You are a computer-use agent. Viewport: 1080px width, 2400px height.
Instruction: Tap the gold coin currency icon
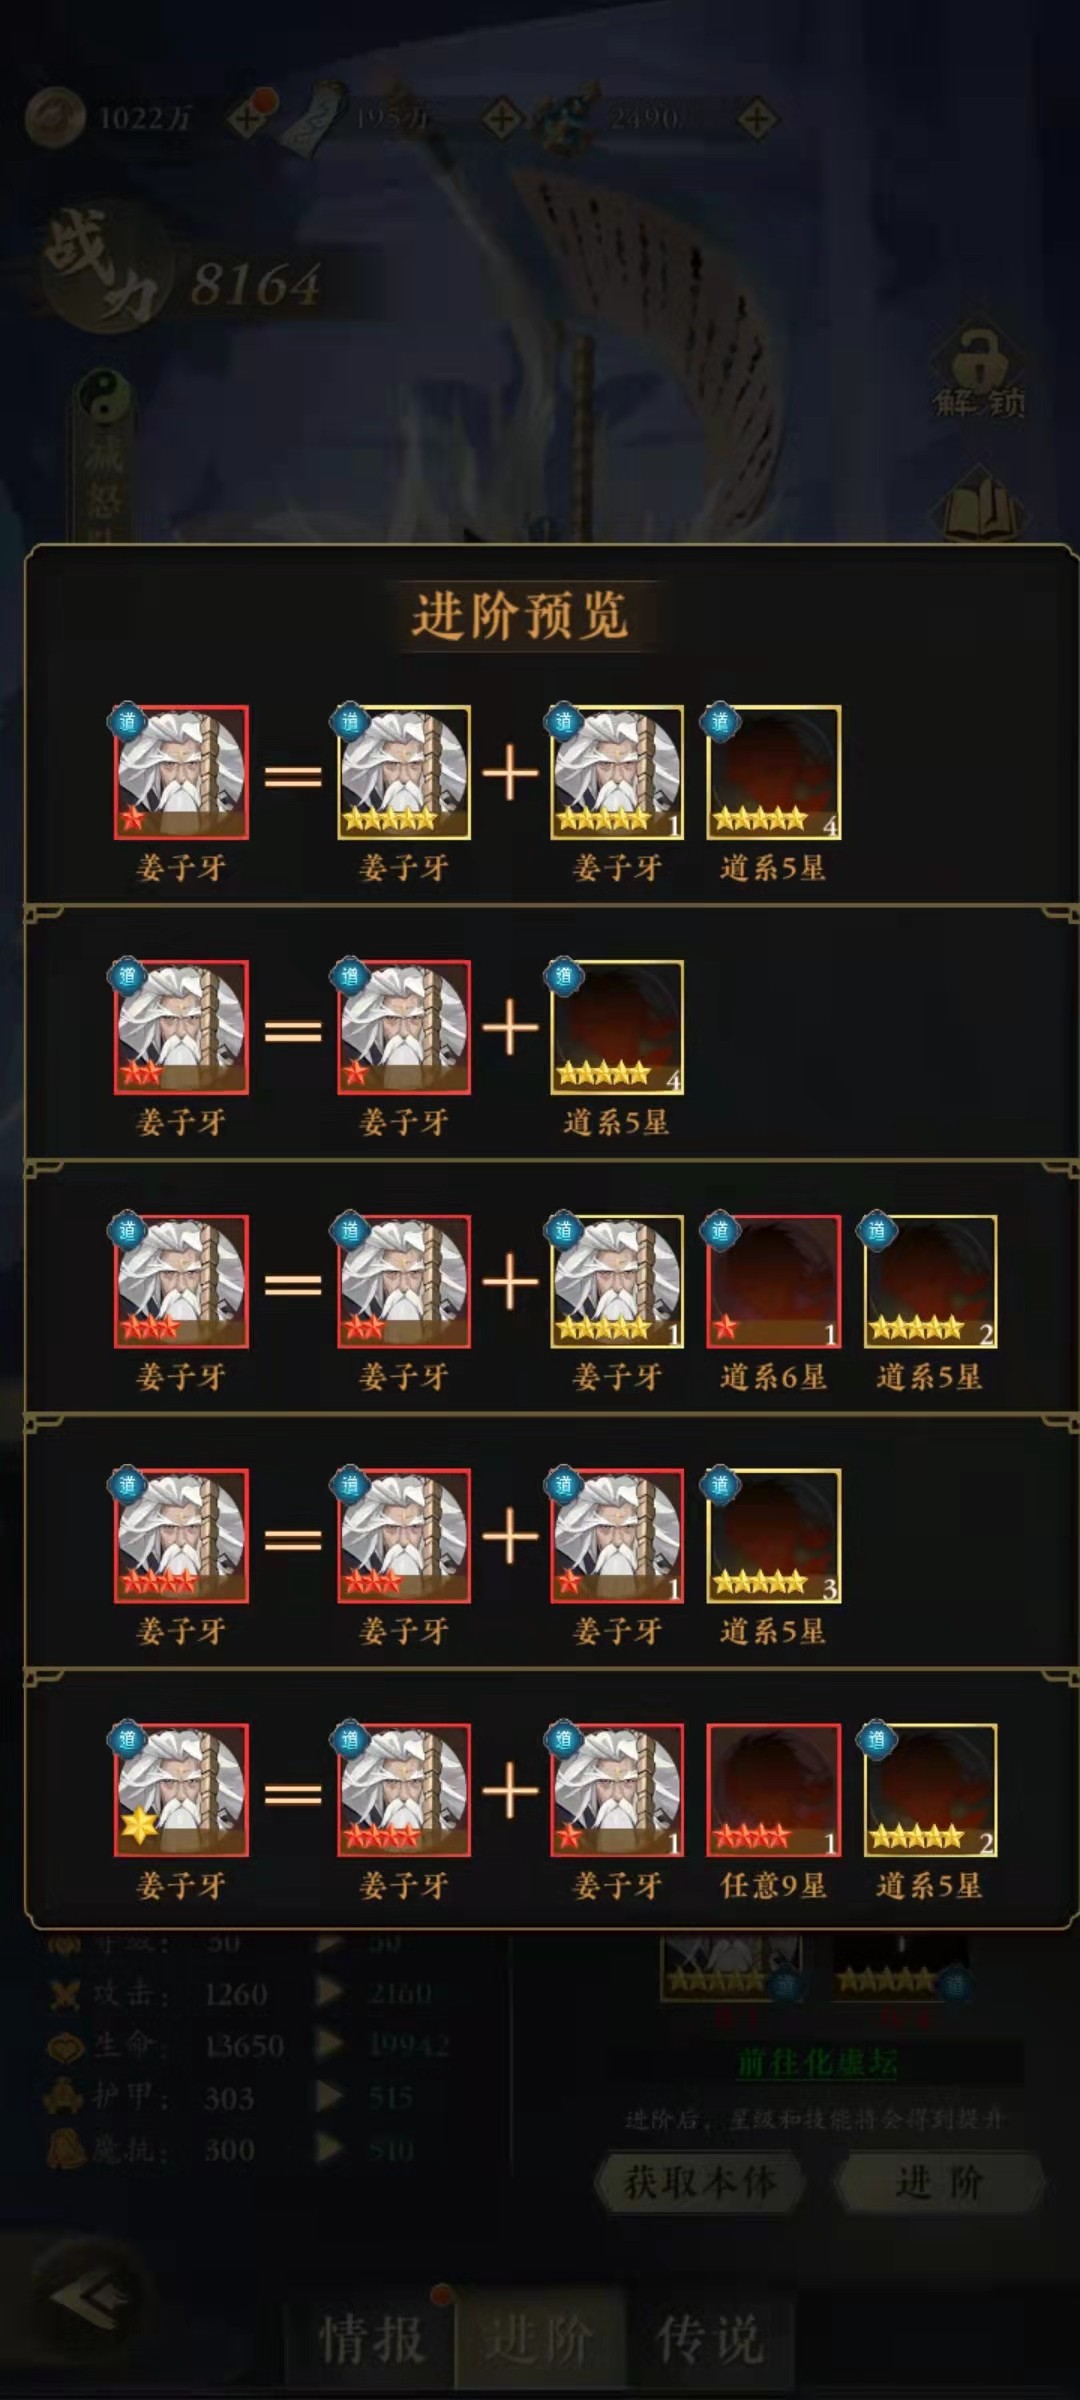54,118
